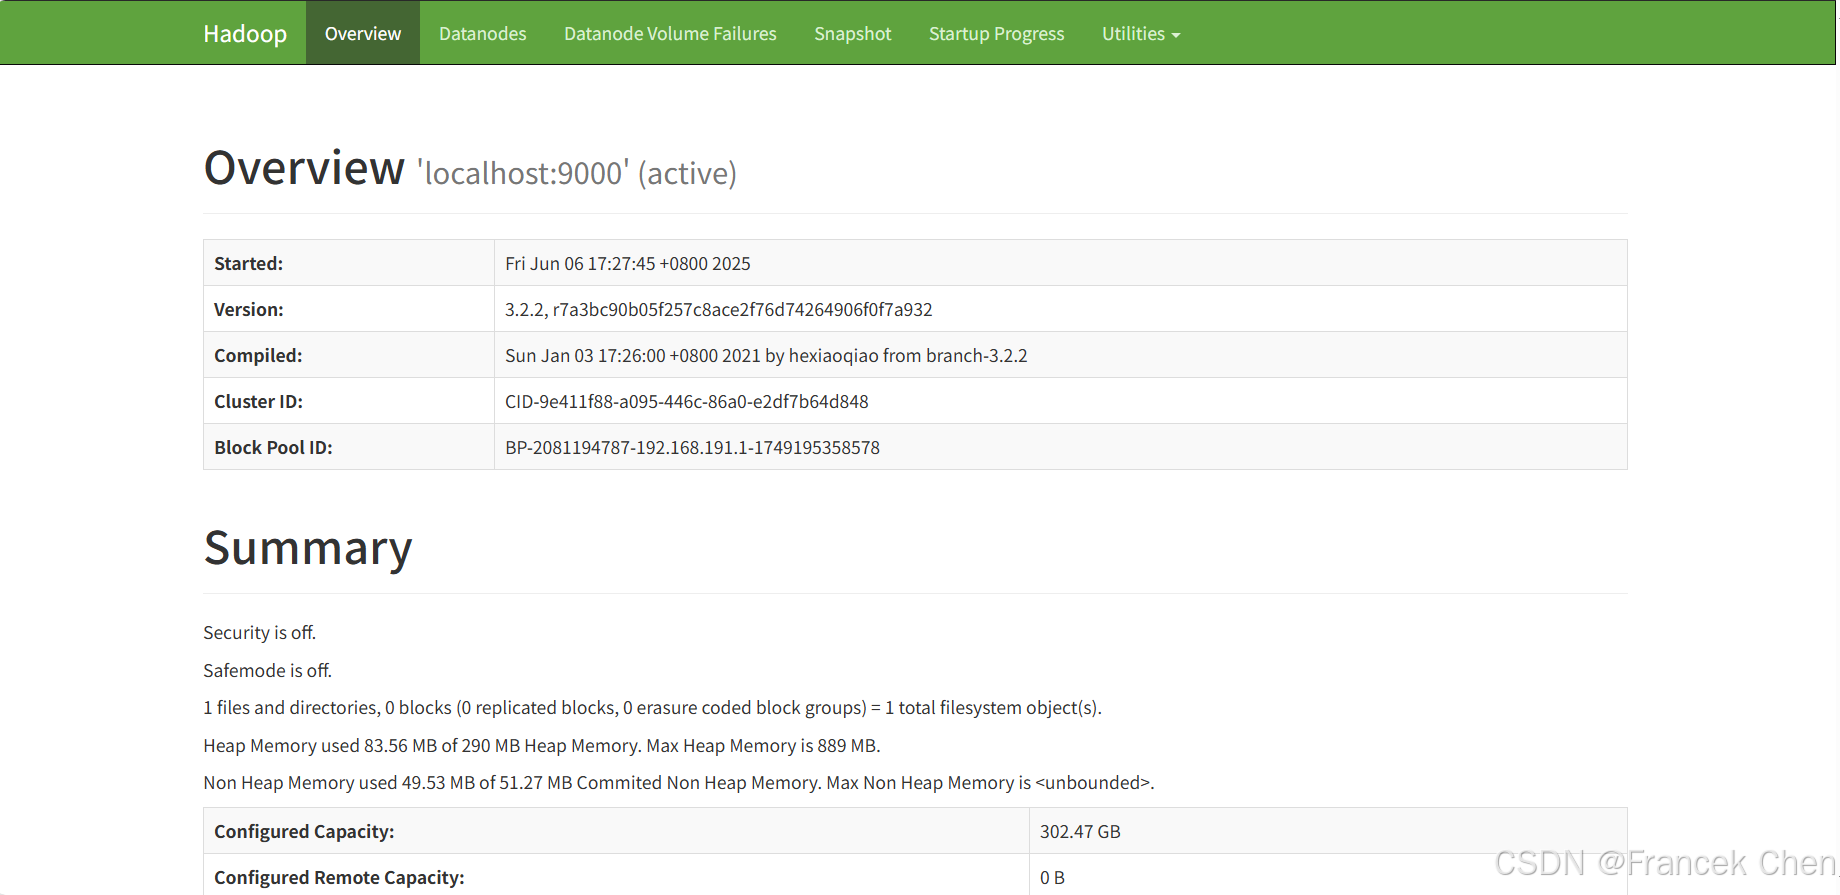This screenshot has width=1840, height=895.
Task: Click the BP-2081194787 block pool value
Action: [692, 447]
